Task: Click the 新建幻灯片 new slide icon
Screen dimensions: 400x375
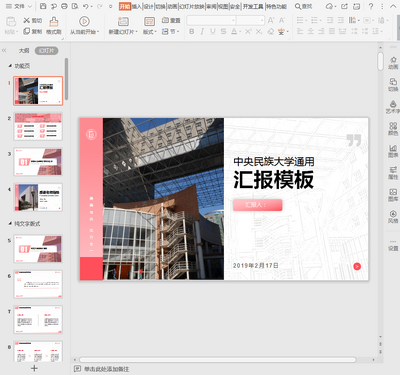Action: click(x=123, y=22)
